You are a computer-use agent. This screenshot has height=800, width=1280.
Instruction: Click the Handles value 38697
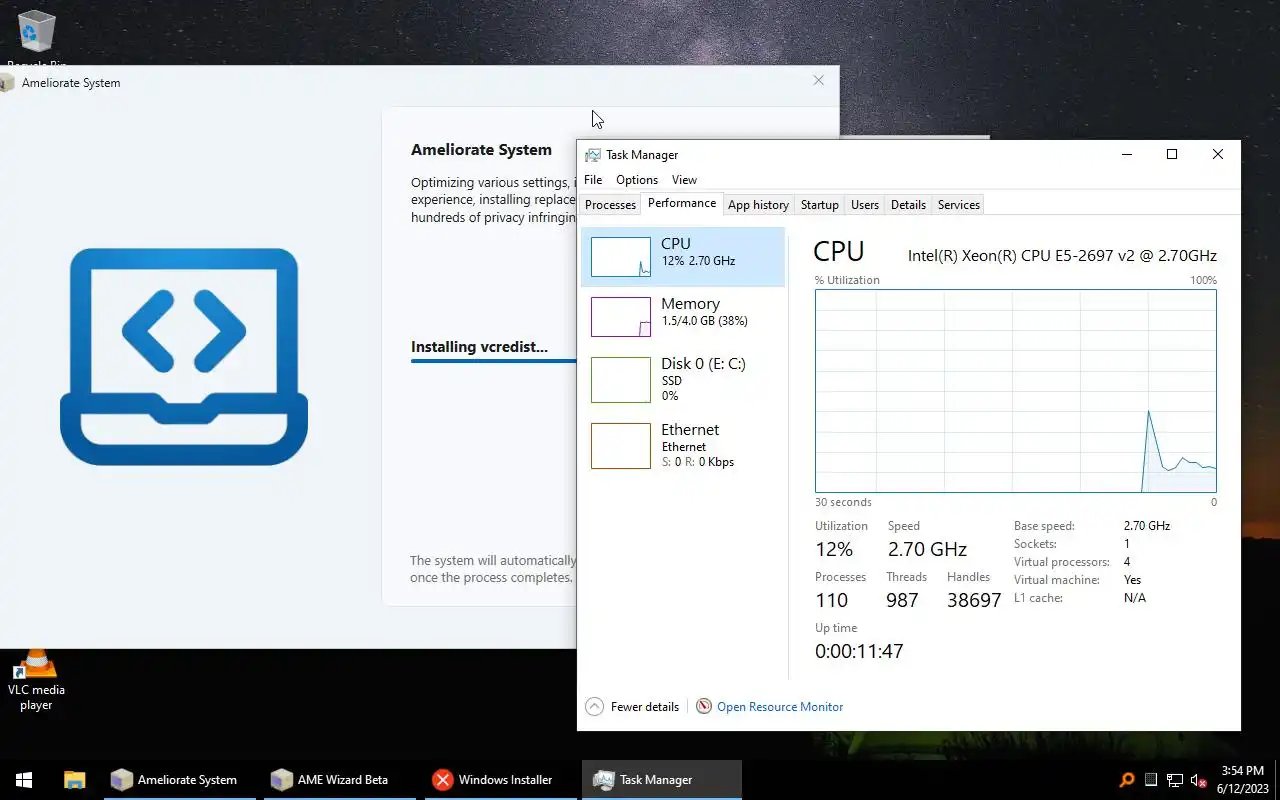pyautogui.click(x=974, y=600)
